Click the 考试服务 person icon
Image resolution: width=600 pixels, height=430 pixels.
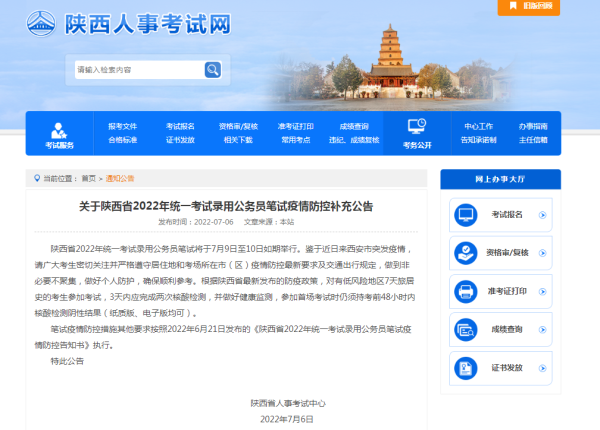59,129
